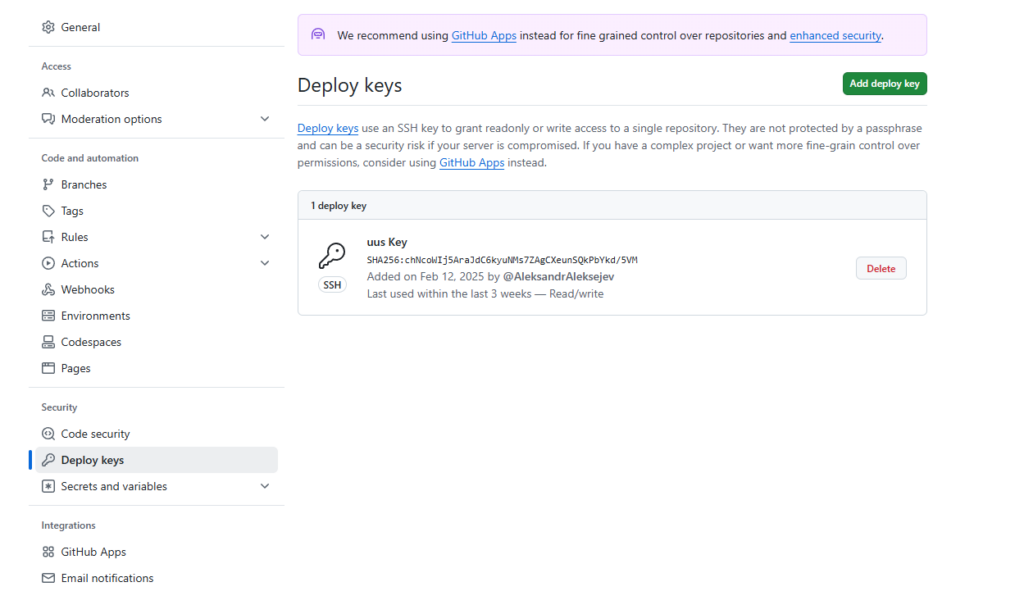Click the Environments server icon
Viewport: 1024px width, 614px height.
(x=48, y=315)
